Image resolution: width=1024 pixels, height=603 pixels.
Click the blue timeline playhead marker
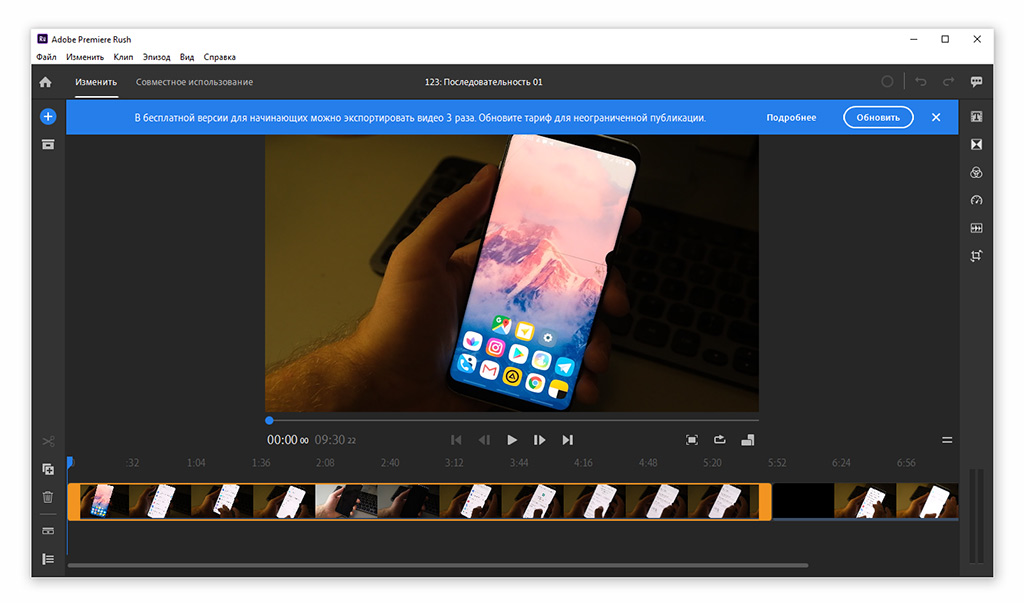pos(70,463)
